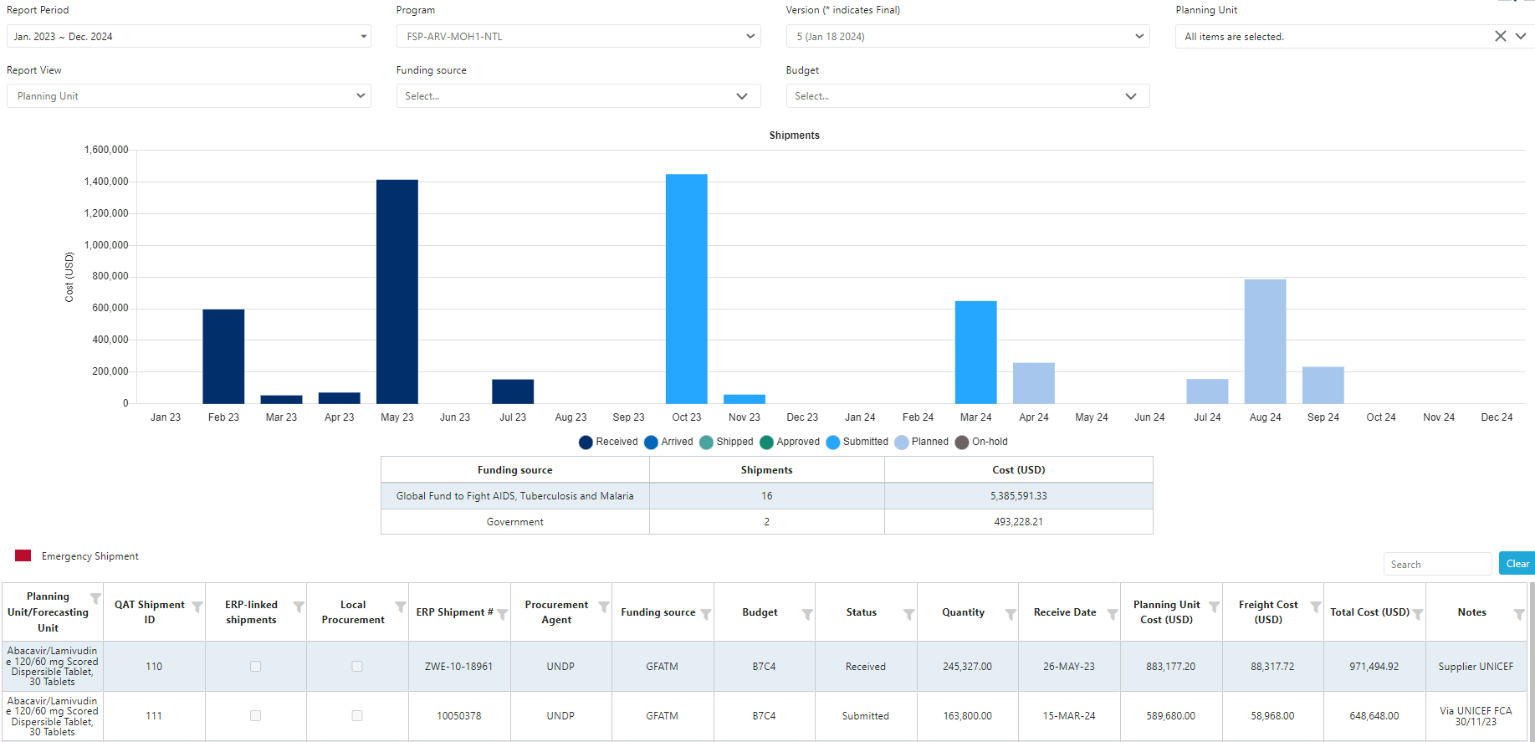Viewport: 1535px width, 742px height.
Task: Toggle Submitted series in chart legend
Action: (857, 442)
